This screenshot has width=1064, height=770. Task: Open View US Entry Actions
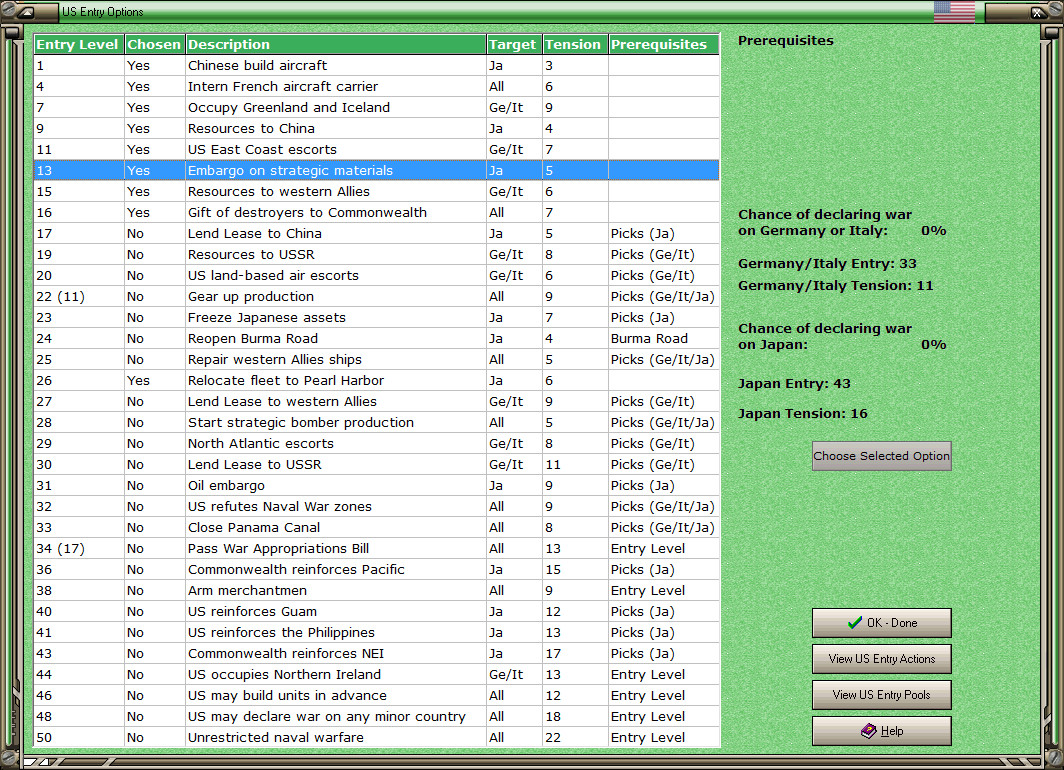881,659
